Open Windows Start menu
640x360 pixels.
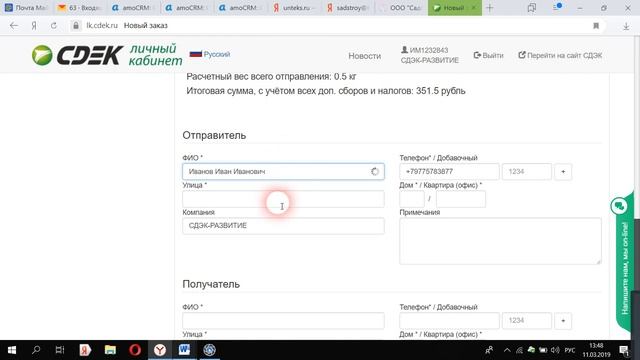click(x=12, y=350)
